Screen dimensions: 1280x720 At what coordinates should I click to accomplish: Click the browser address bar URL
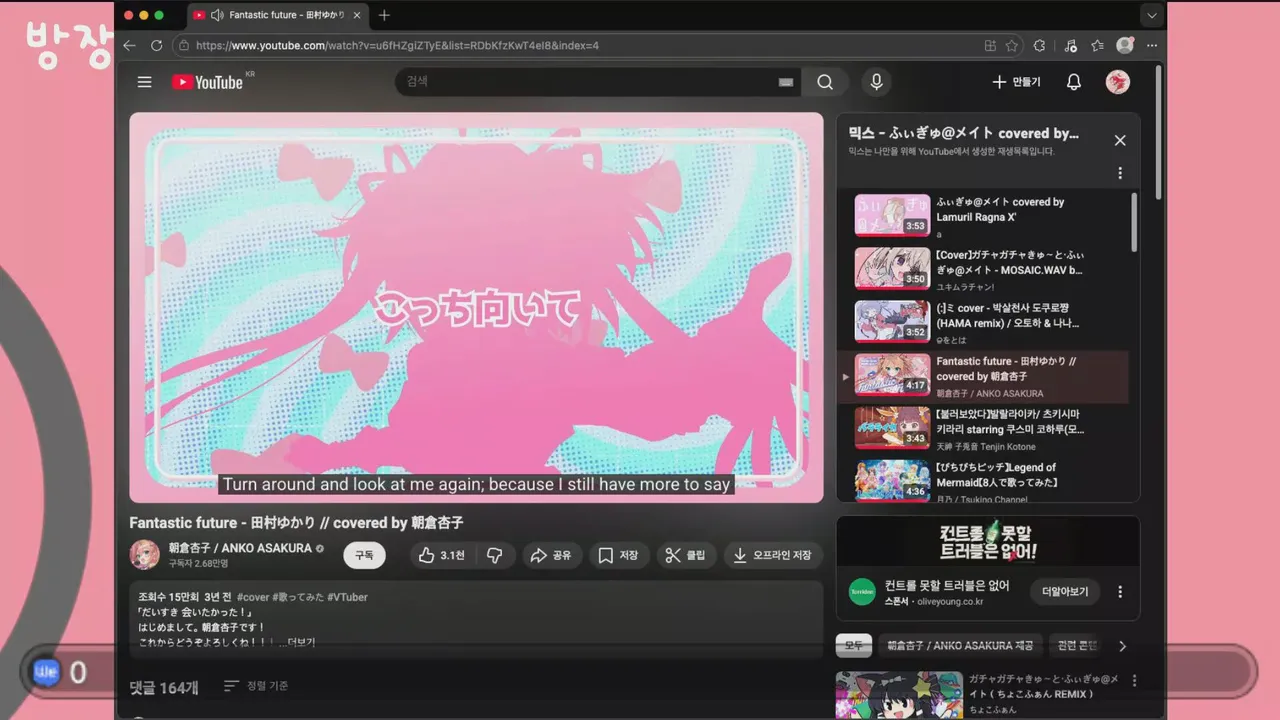coord(397,45)
